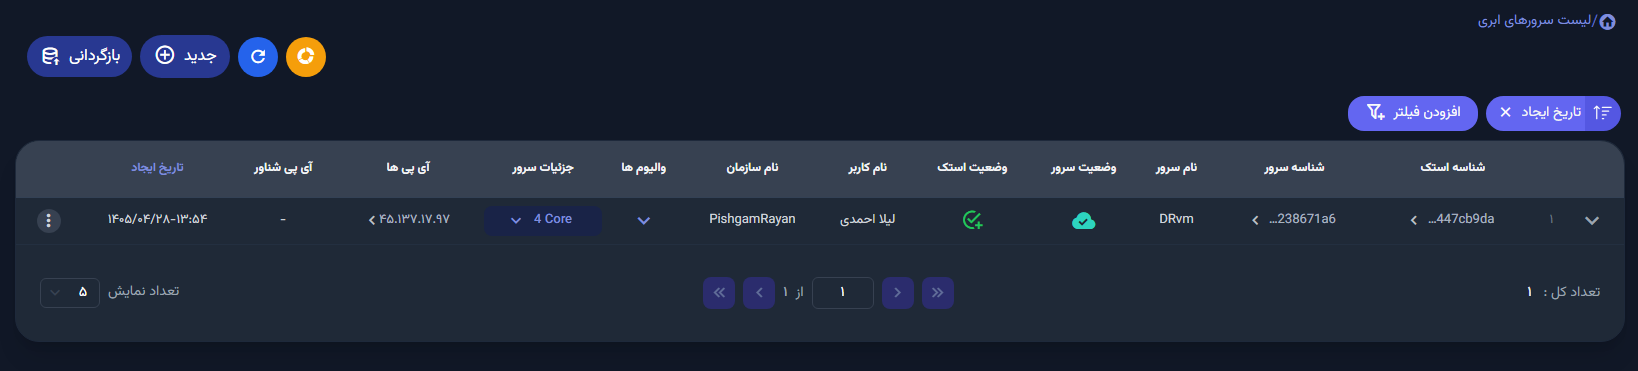Expand the 4 Core server details dropdown
1638x371 pixels.
543,220
